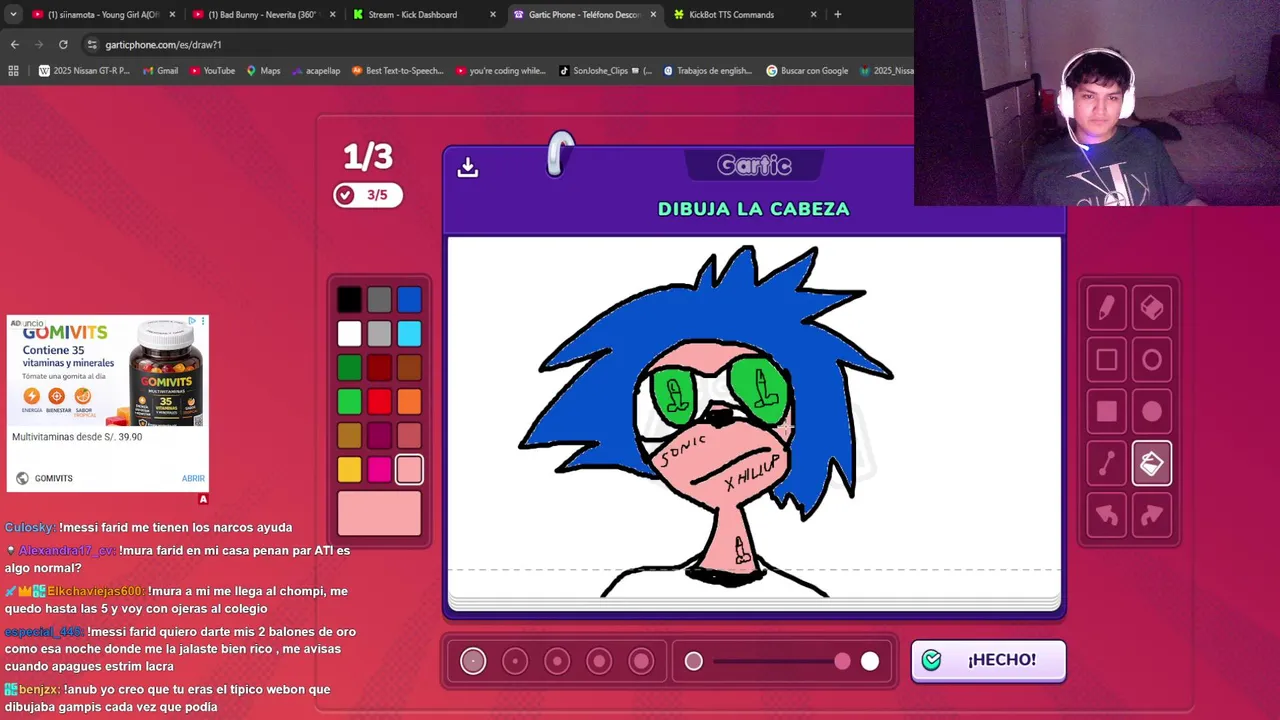Click the opacity slider handle
Screen dimensions: 1280x720
click(x=842, y=661)
